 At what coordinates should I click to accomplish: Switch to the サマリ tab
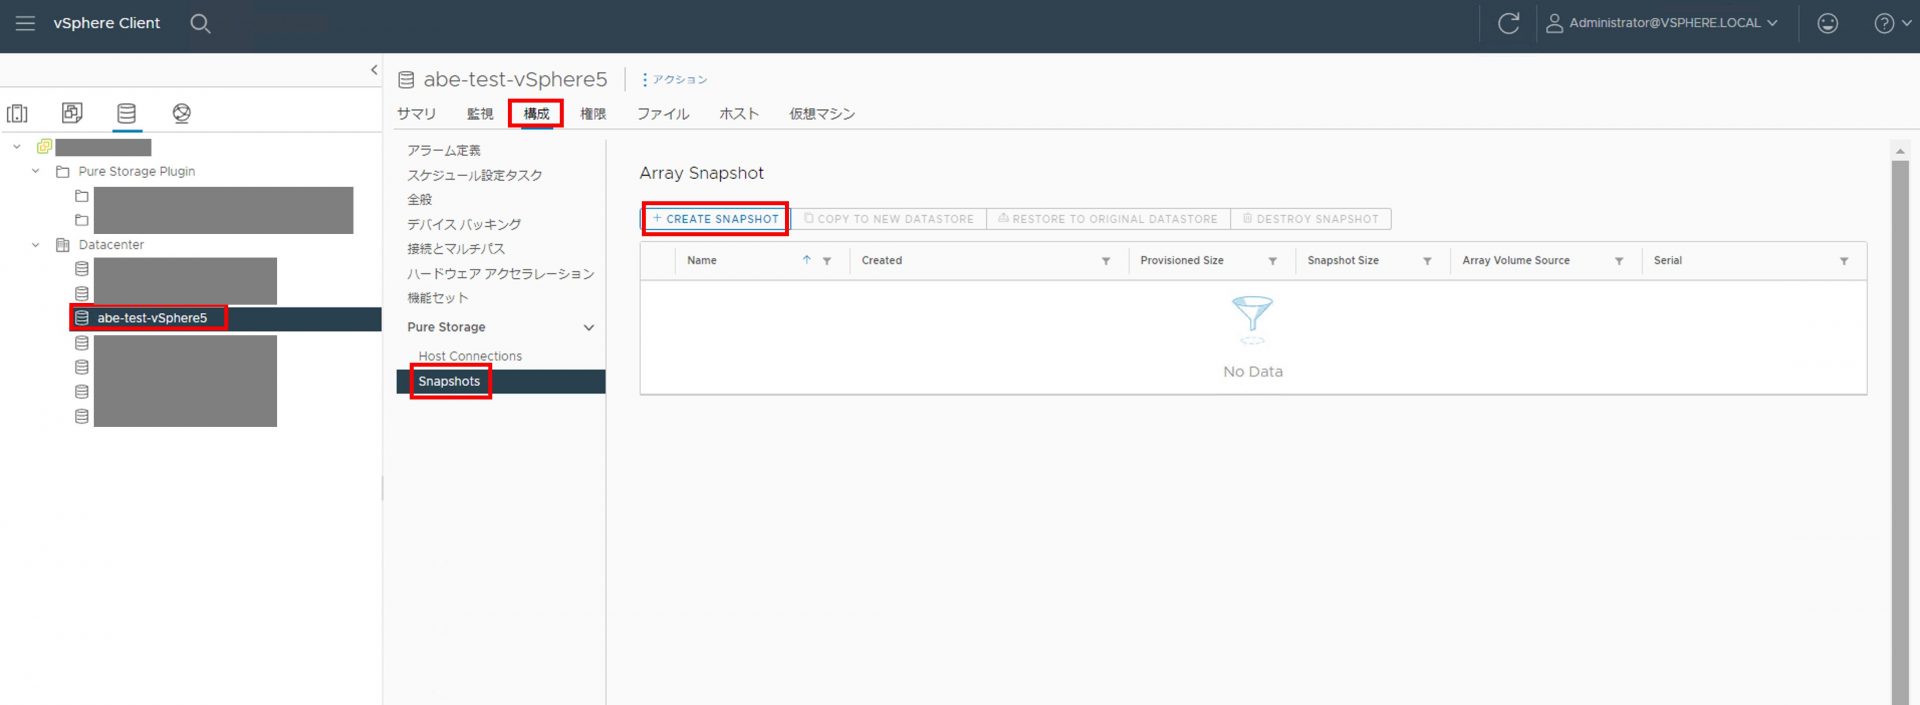416,114
